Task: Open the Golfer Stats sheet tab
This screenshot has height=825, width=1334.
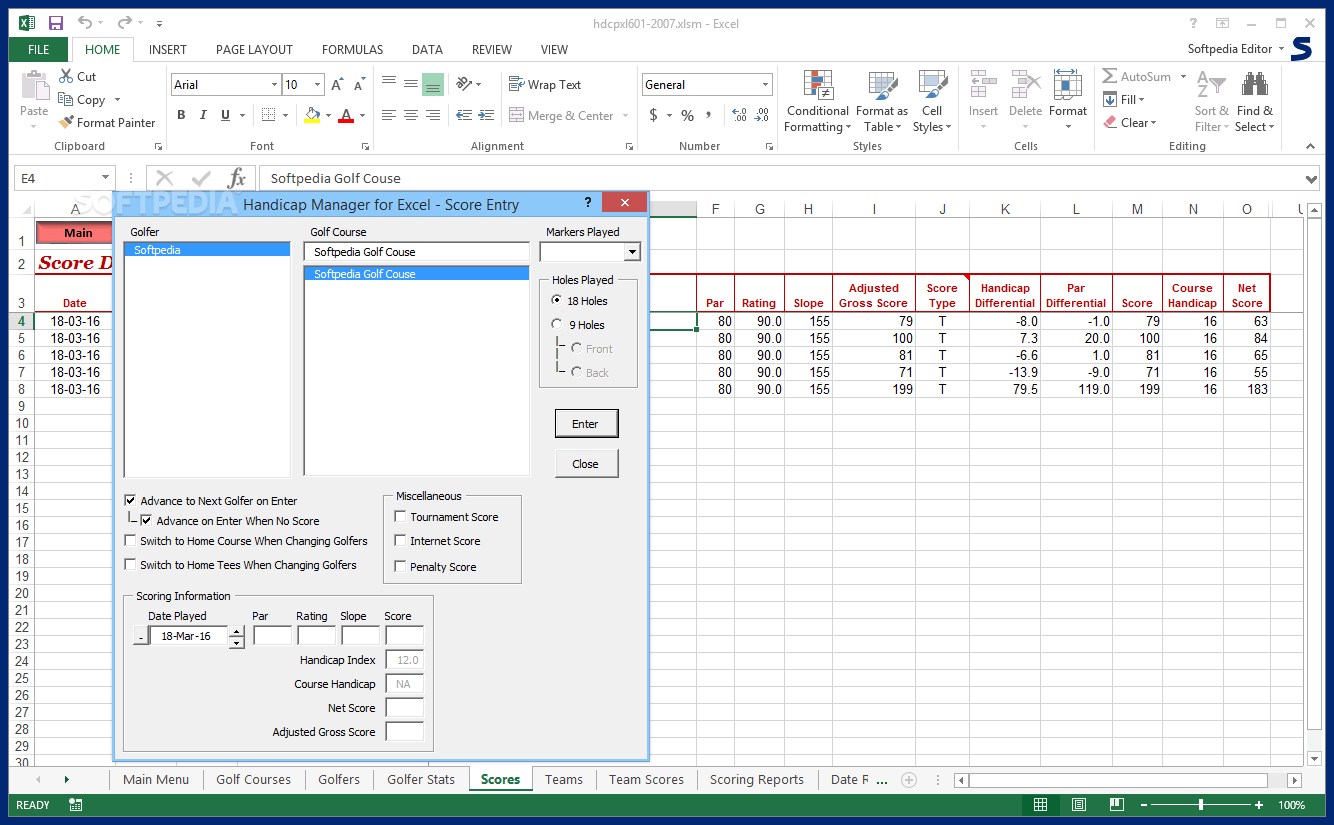Action: click(x=421, y=779)
